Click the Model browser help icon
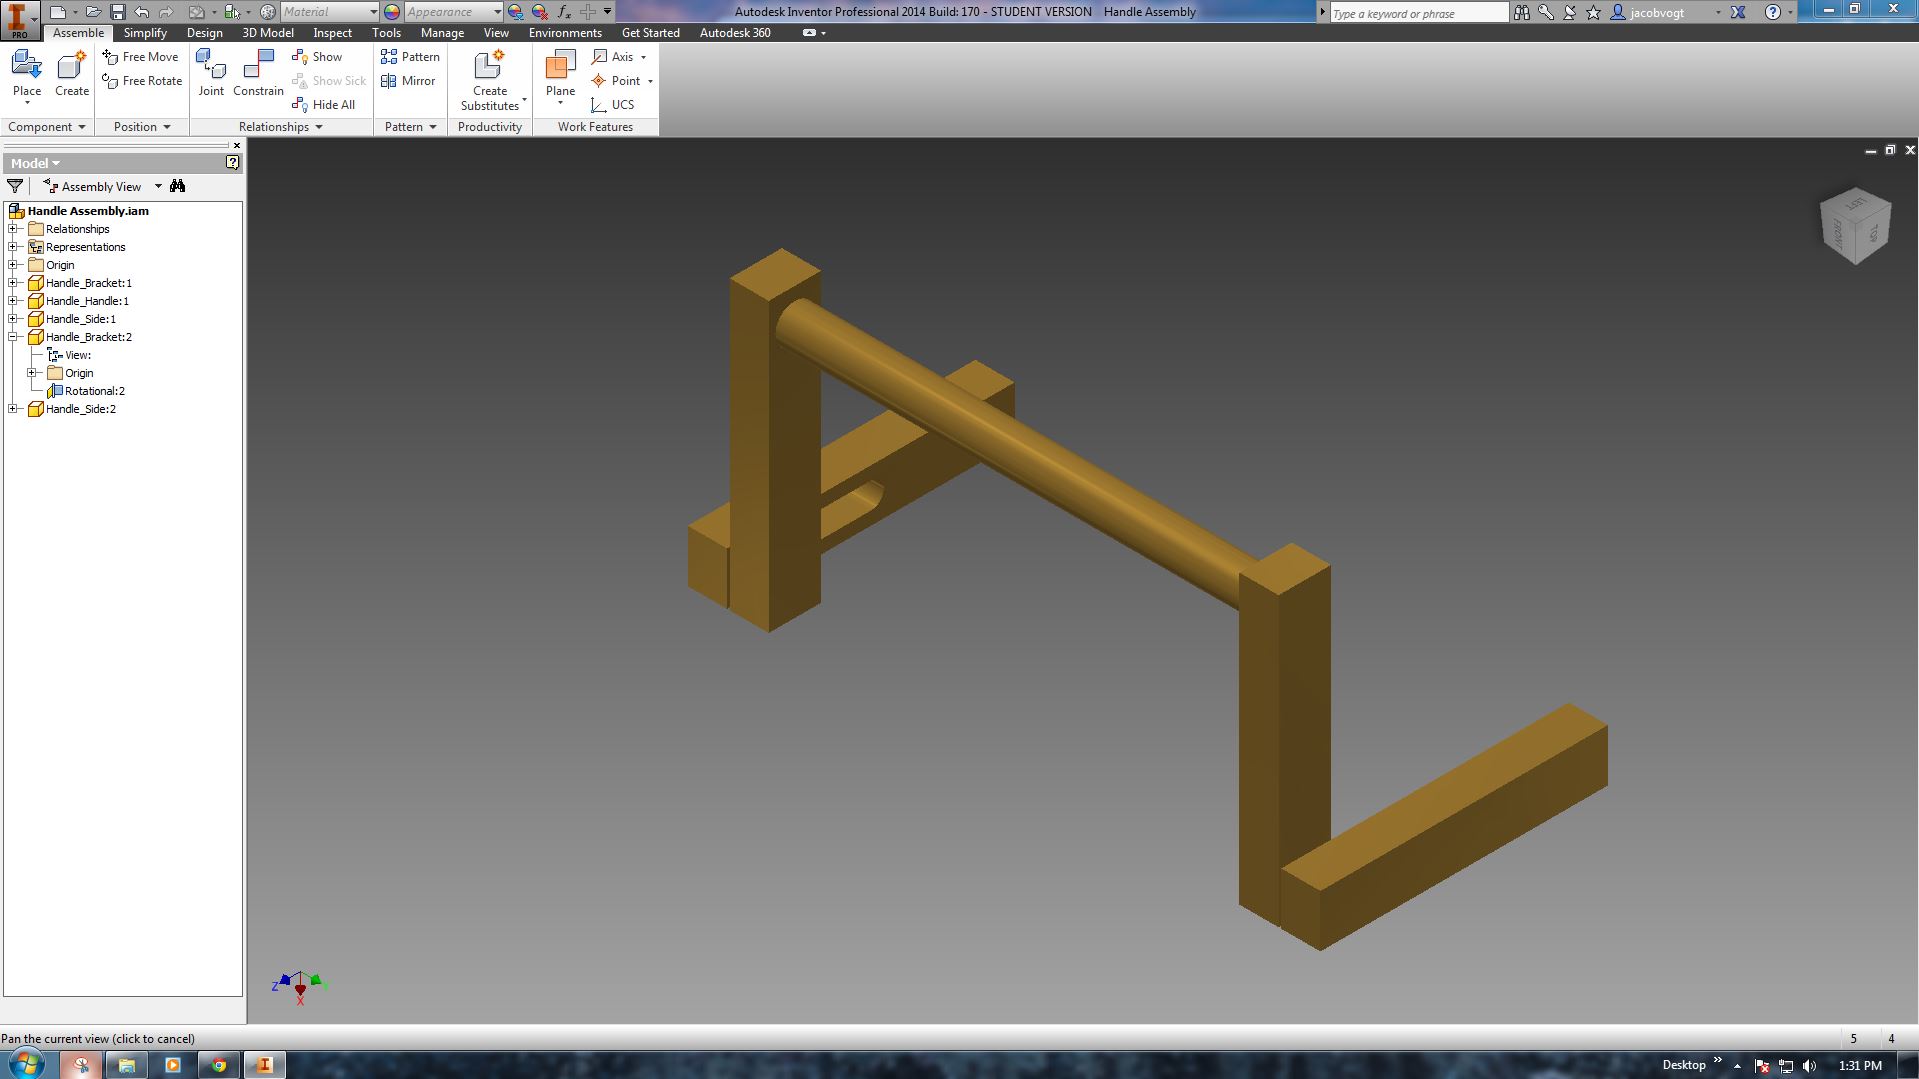 (x=232, y=162)
